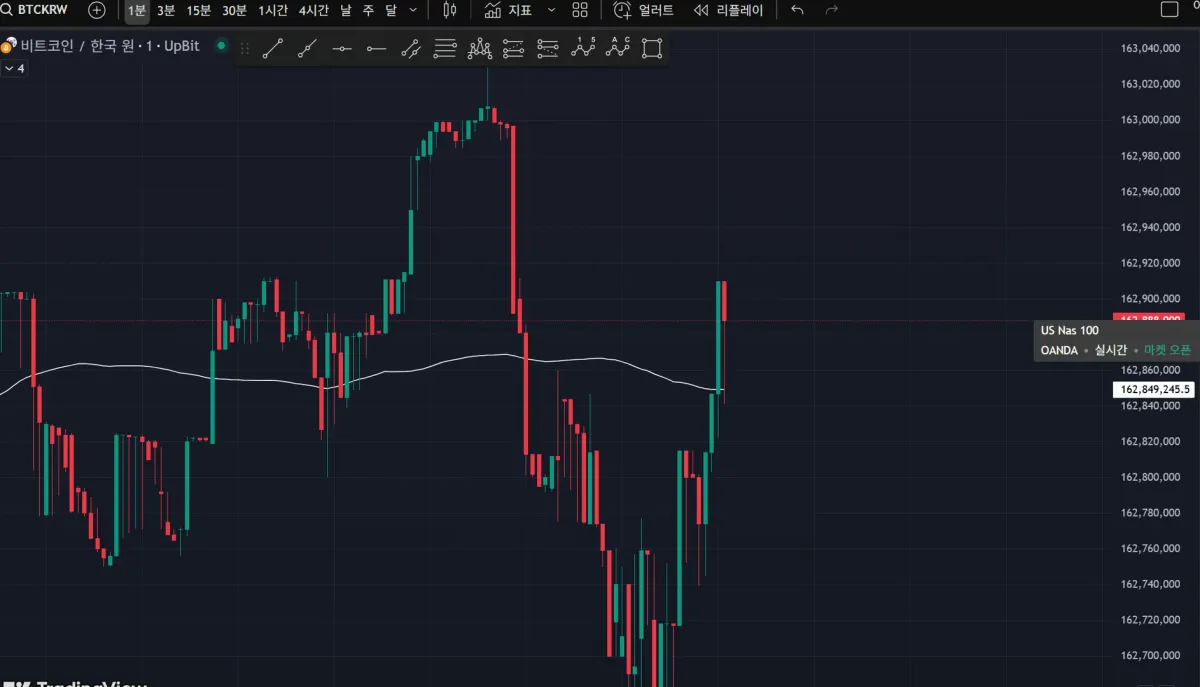
Task: Switch to the 15분 timeframe
Action: coord(199,10)
